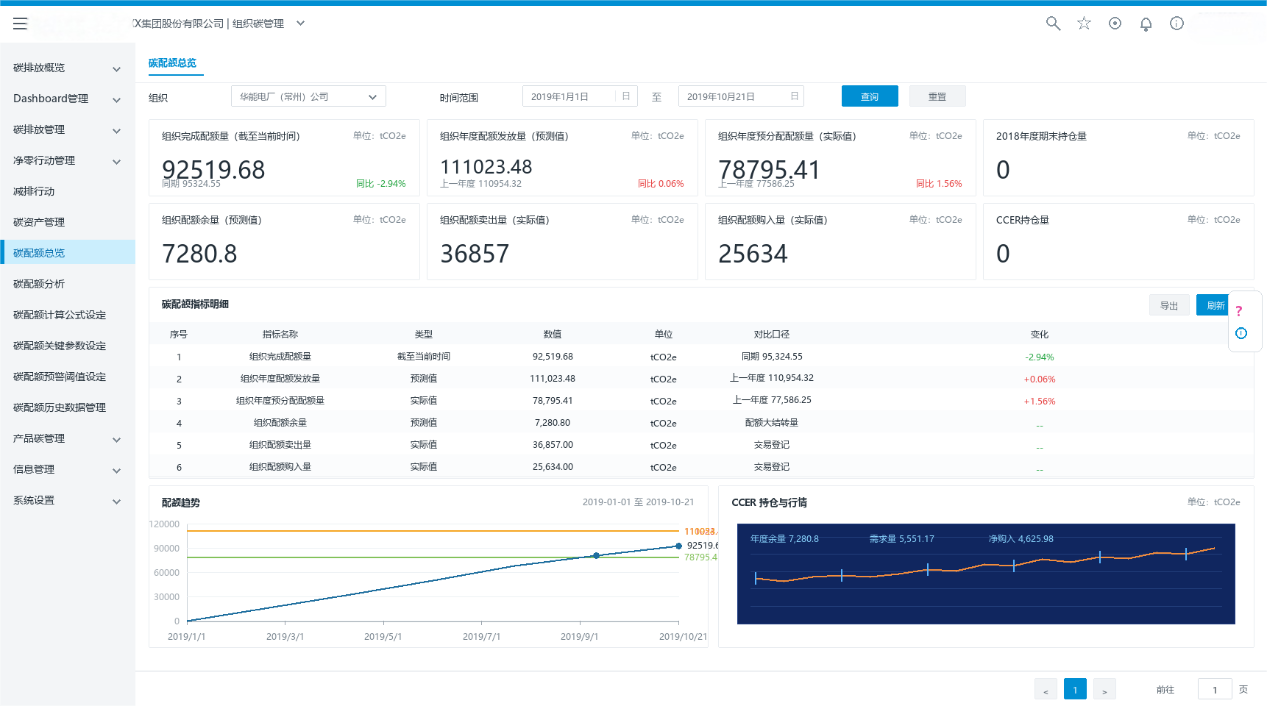1267x706 pixels.
Task: Click the CCER持仓量 card
Action: pos(1118,241)
